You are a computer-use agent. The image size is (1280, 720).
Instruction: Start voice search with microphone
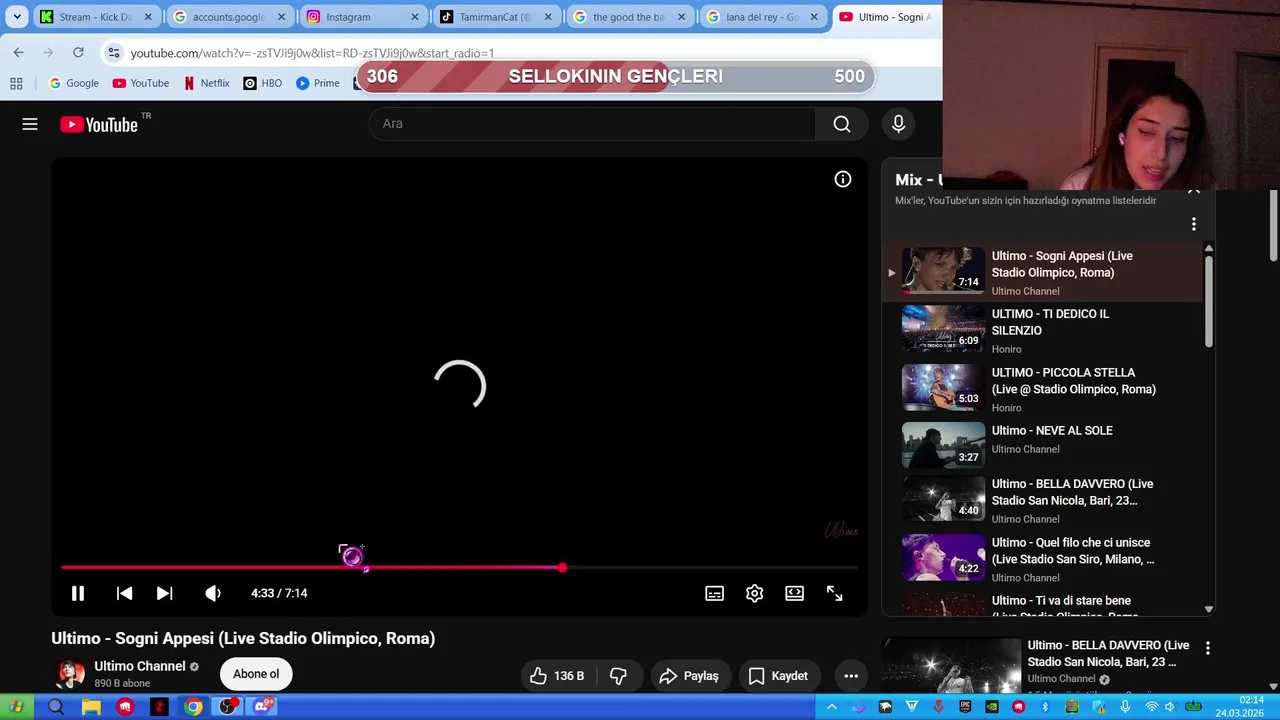pyautogui.click(x=898, y=123)
